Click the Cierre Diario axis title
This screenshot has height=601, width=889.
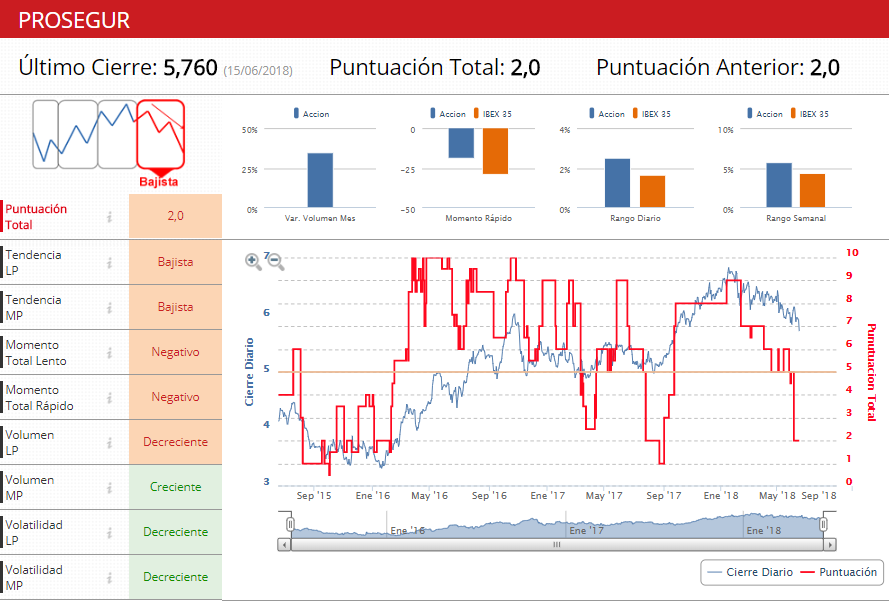click(249, 372)
